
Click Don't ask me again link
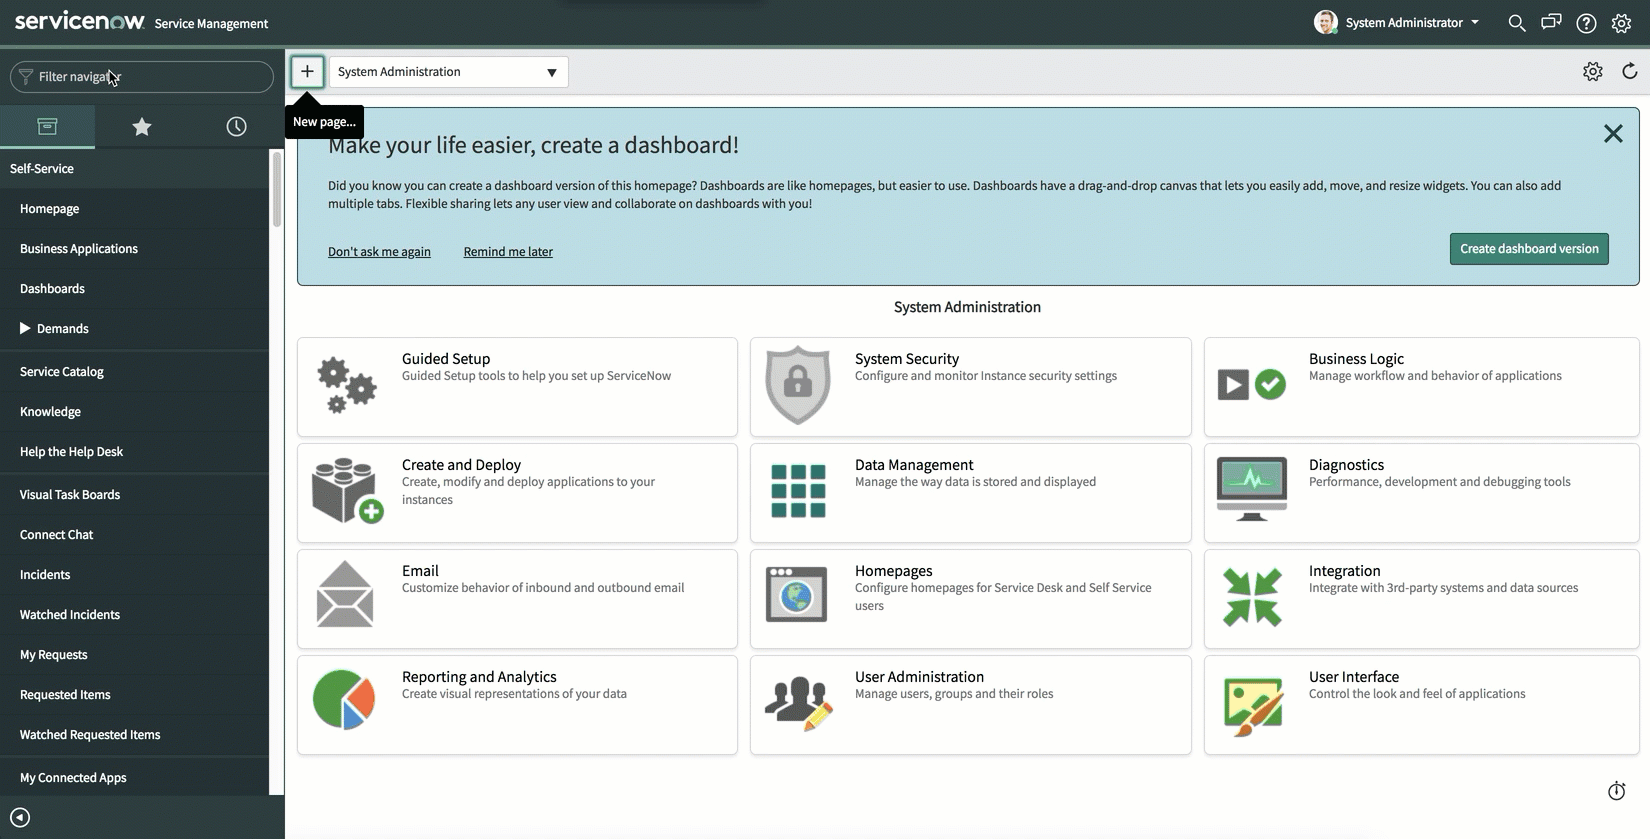coord(379,252)
